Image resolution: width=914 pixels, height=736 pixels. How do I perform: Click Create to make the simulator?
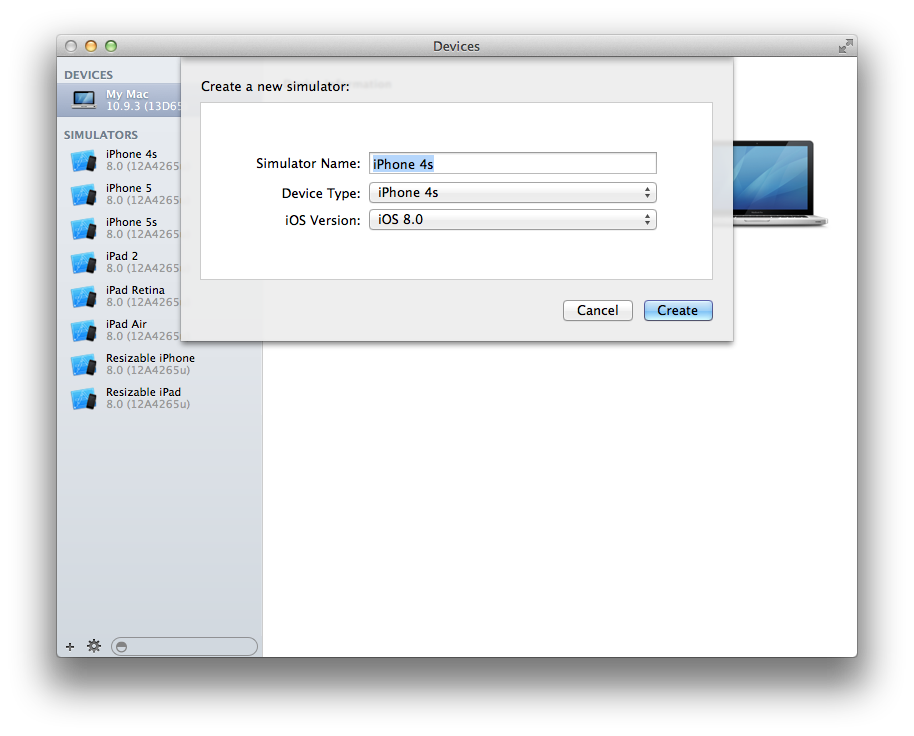tap(678, 311)
